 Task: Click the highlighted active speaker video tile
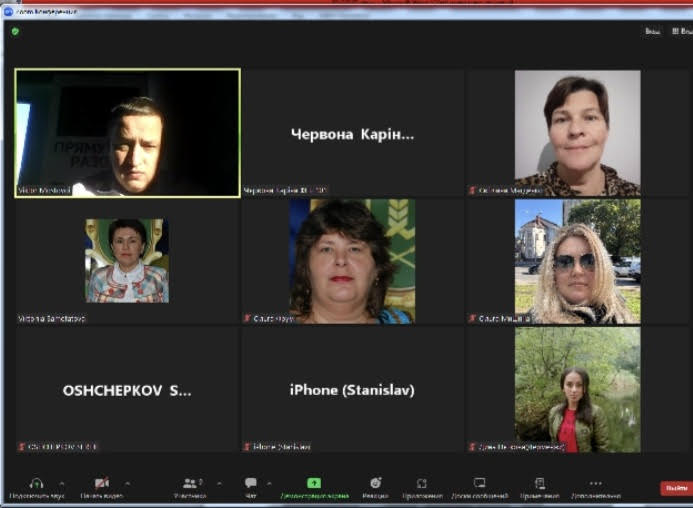tap(127, 133)
